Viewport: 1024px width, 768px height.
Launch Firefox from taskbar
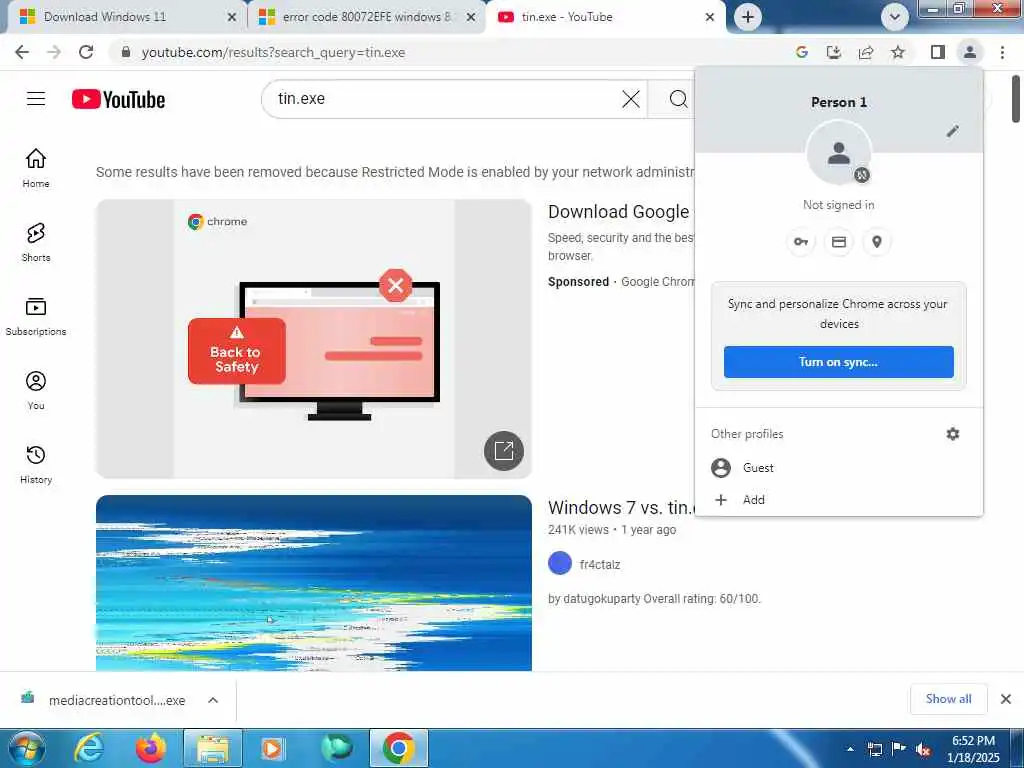[151, 748]
